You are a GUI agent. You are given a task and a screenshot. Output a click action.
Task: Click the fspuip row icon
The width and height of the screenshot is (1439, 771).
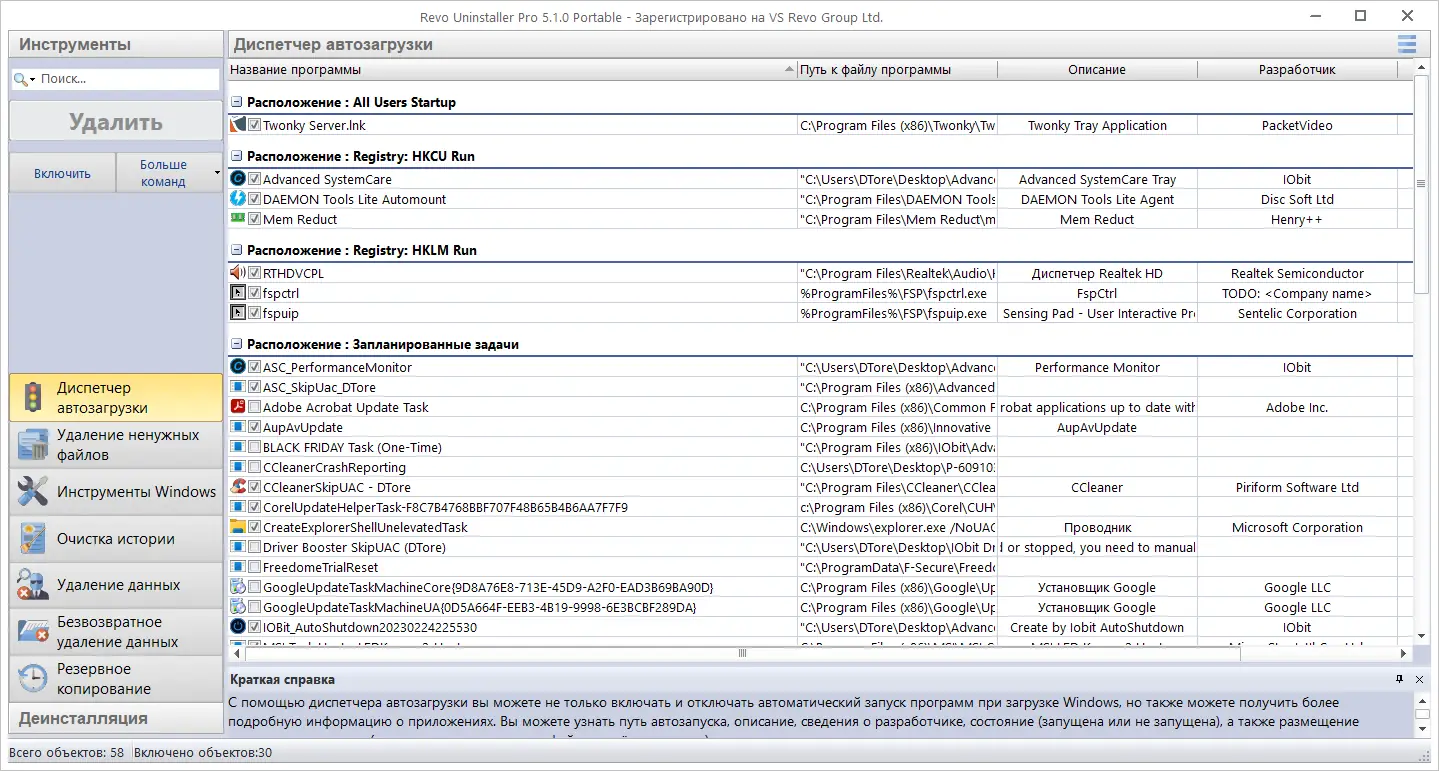pos(238,313)
